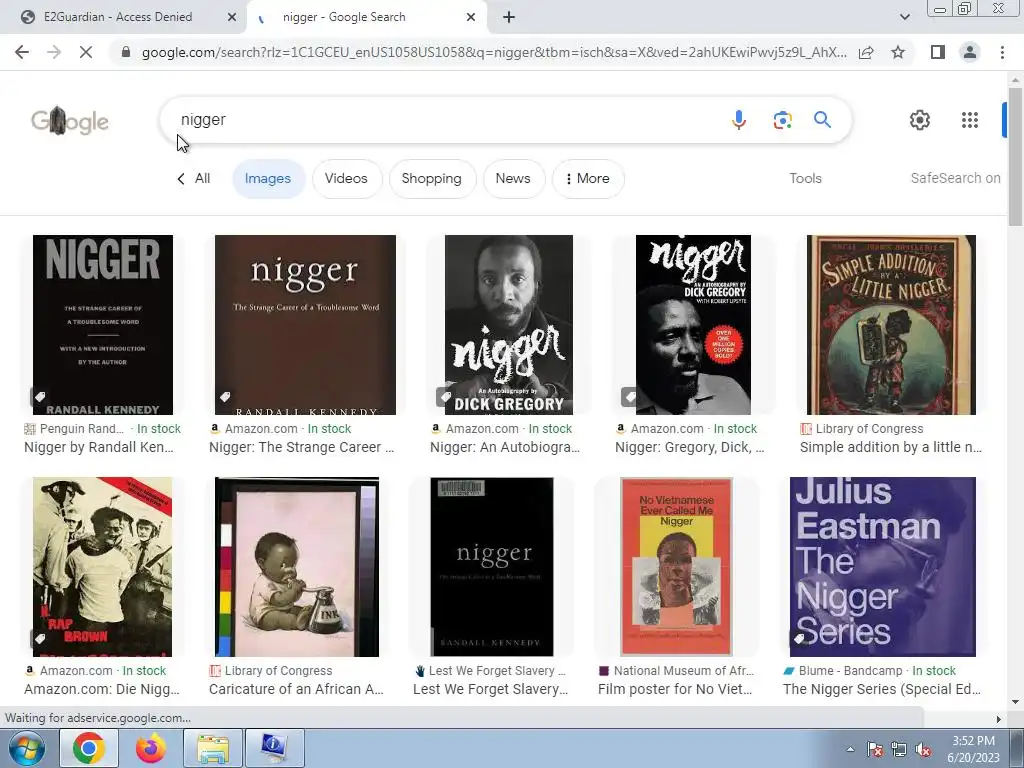
Task: Show hidden system tray icons
Action: click(x=850, y=750)
